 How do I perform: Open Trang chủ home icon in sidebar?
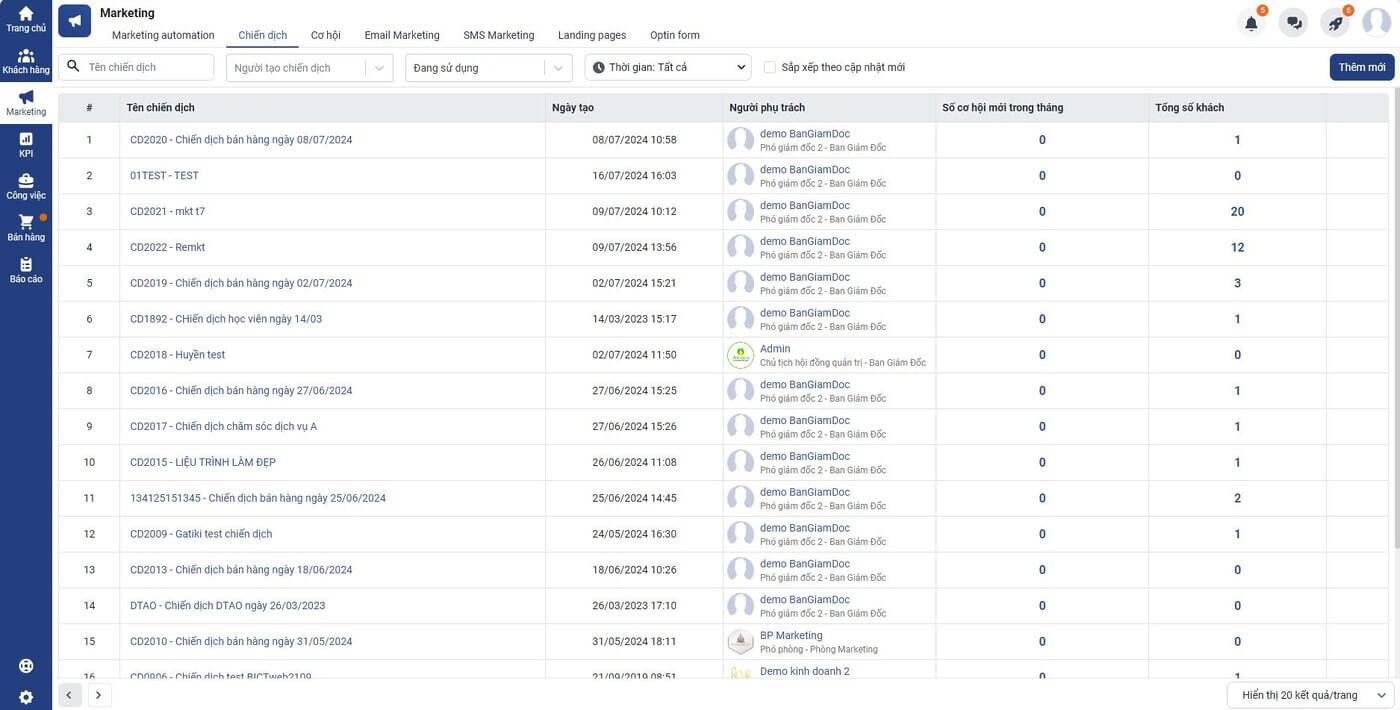[x=26, y=19]
